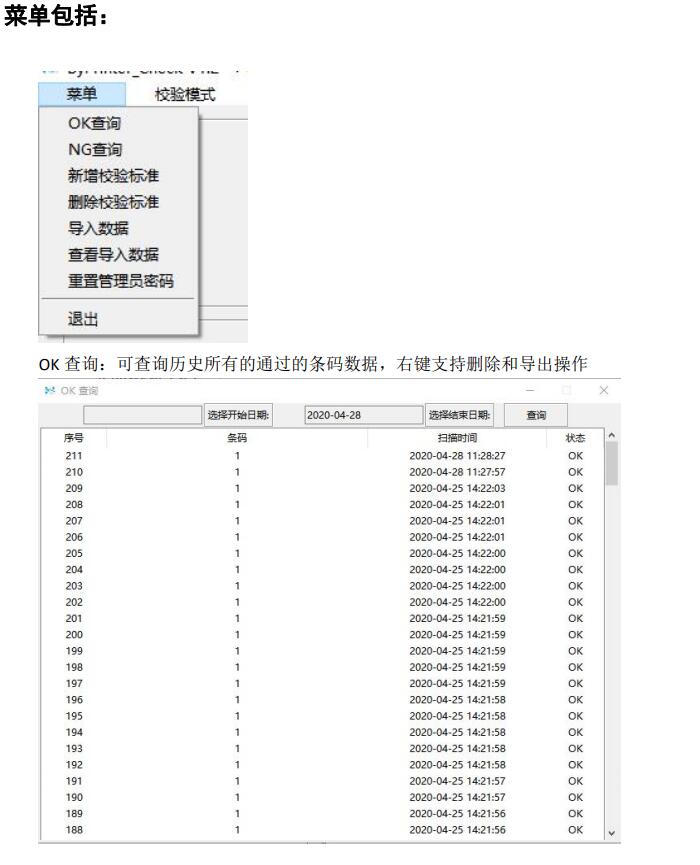Click 导入数据 menu item
Viewport: 700px width, 865px height.
pyautogui.click(x=91, y=228)
